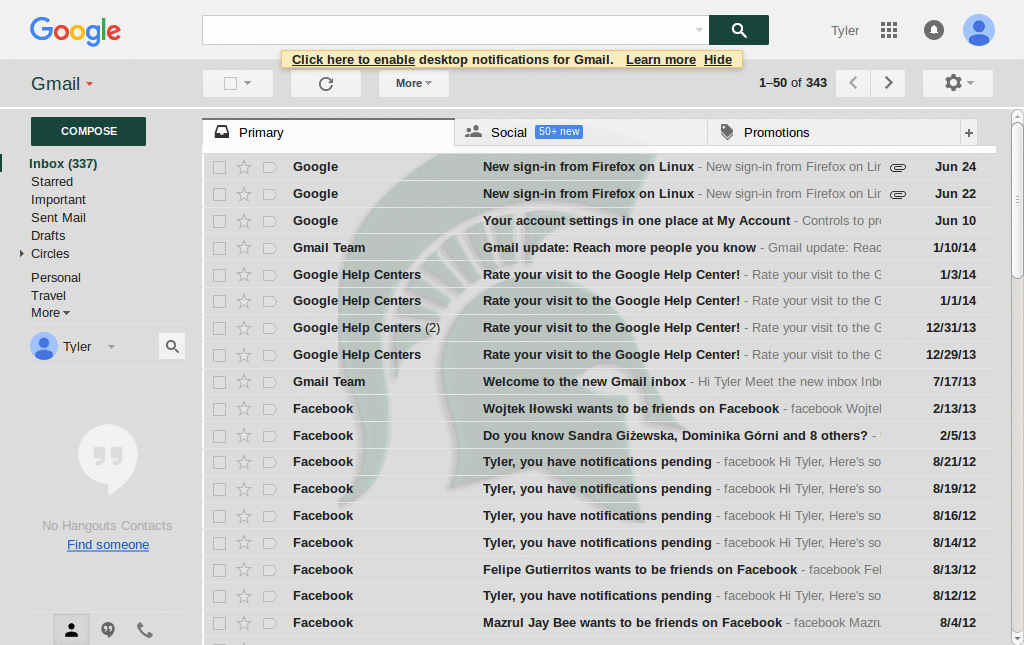Open the Drafts folder
The image size is (1024, 645).
48,236
